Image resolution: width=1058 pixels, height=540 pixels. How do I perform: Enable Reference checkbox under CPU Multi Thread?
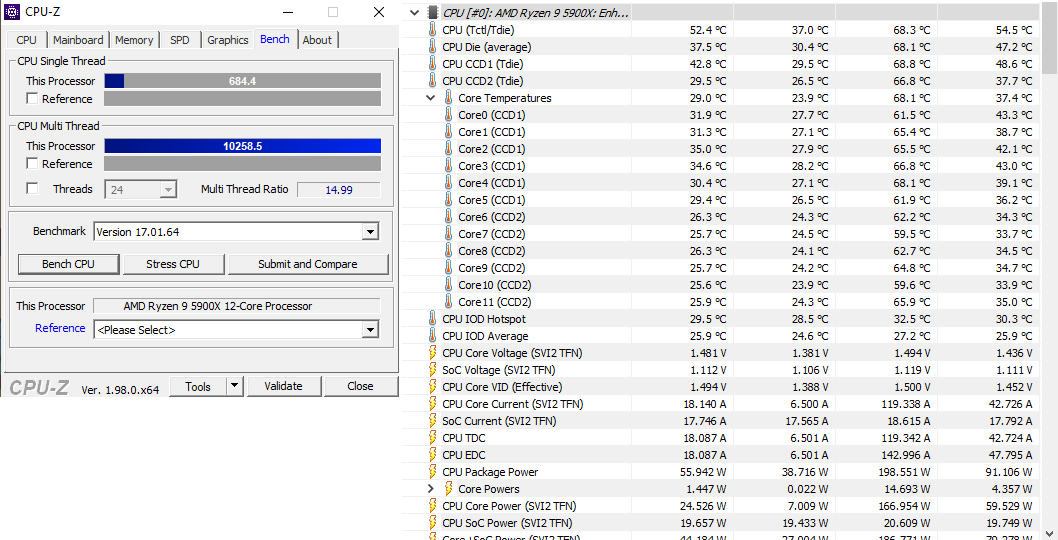point(32,163)
